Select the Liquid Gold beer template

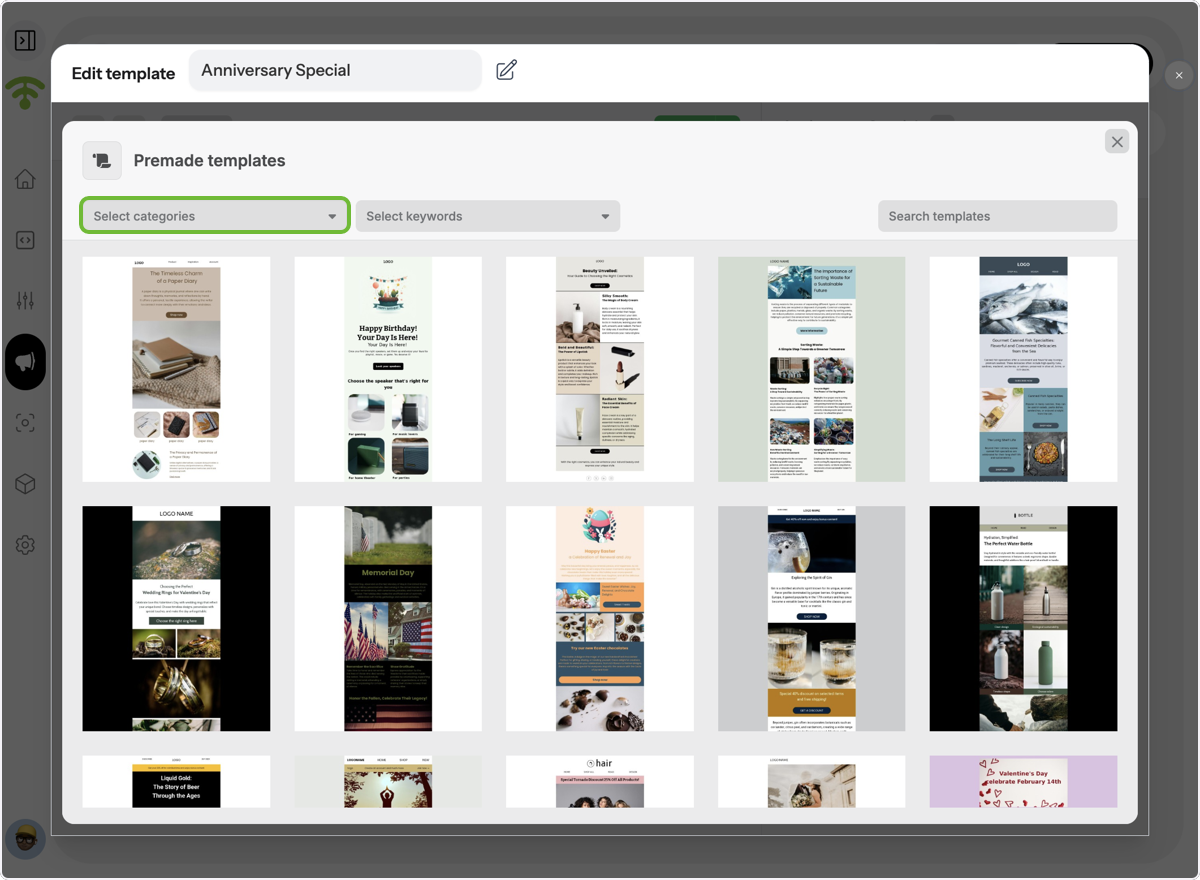tap(176, 781)
